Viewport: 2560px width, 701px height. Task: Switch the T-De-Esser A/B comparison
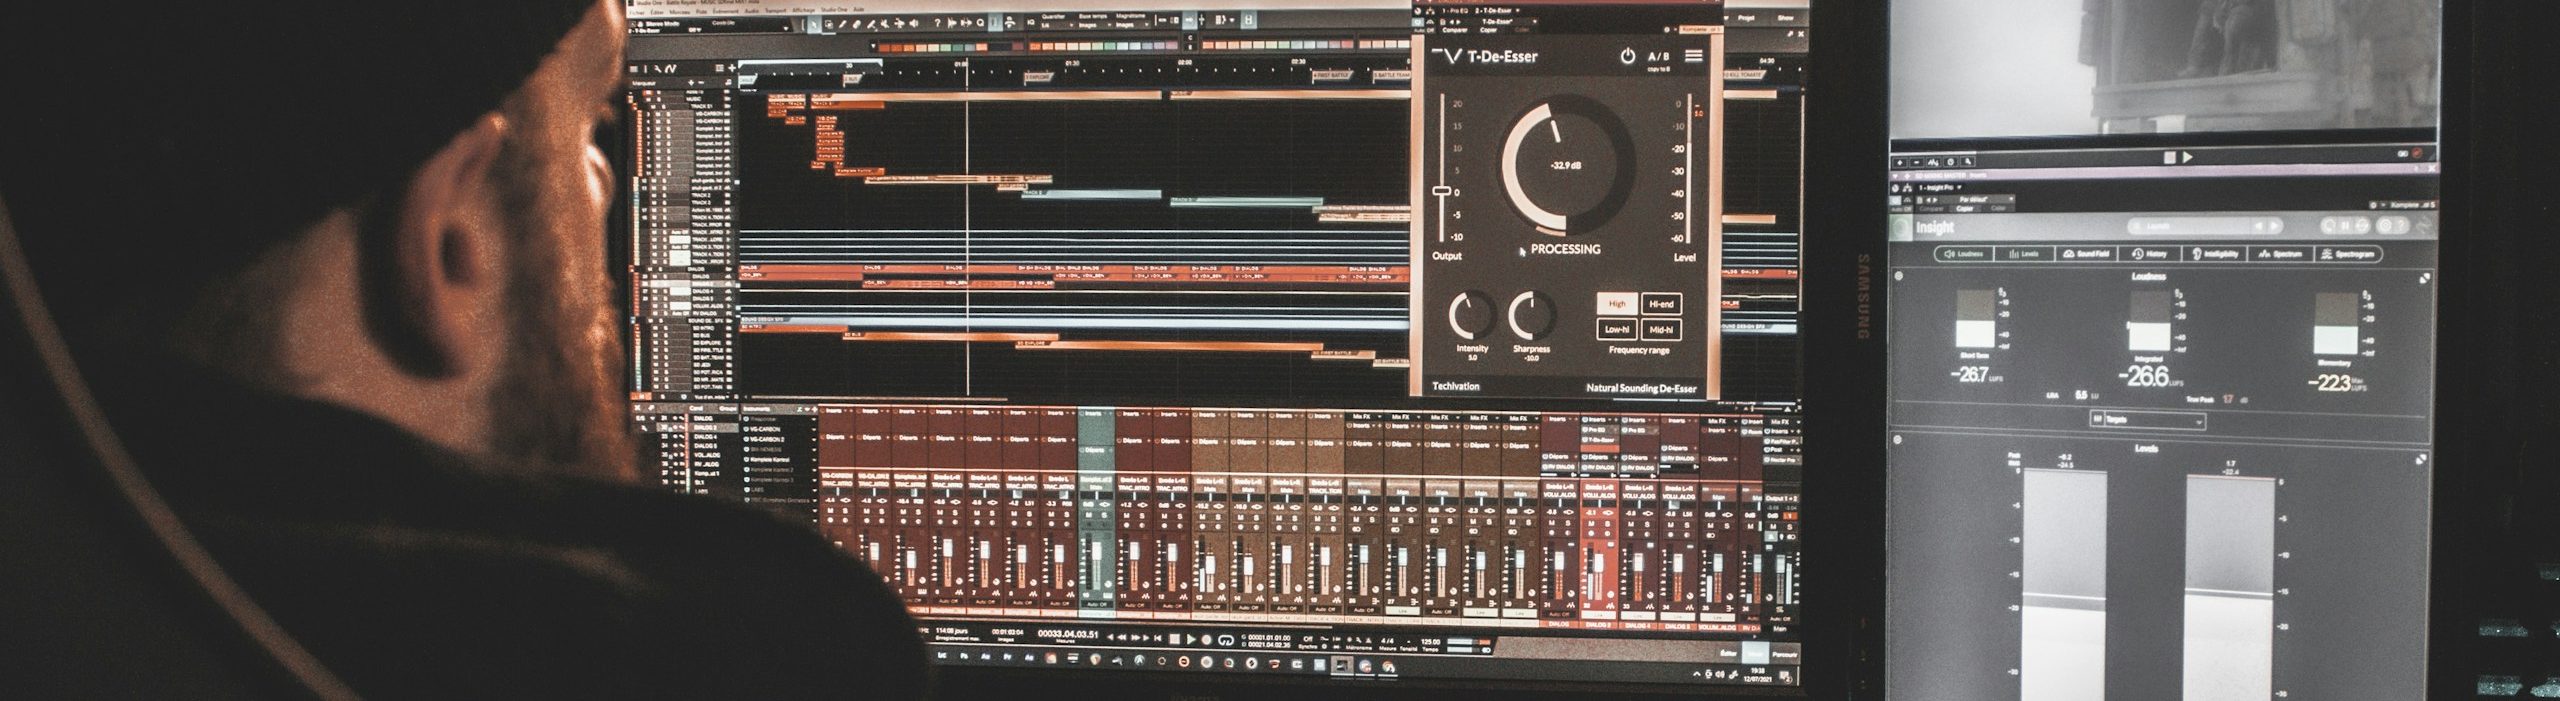coord(1658,56)
